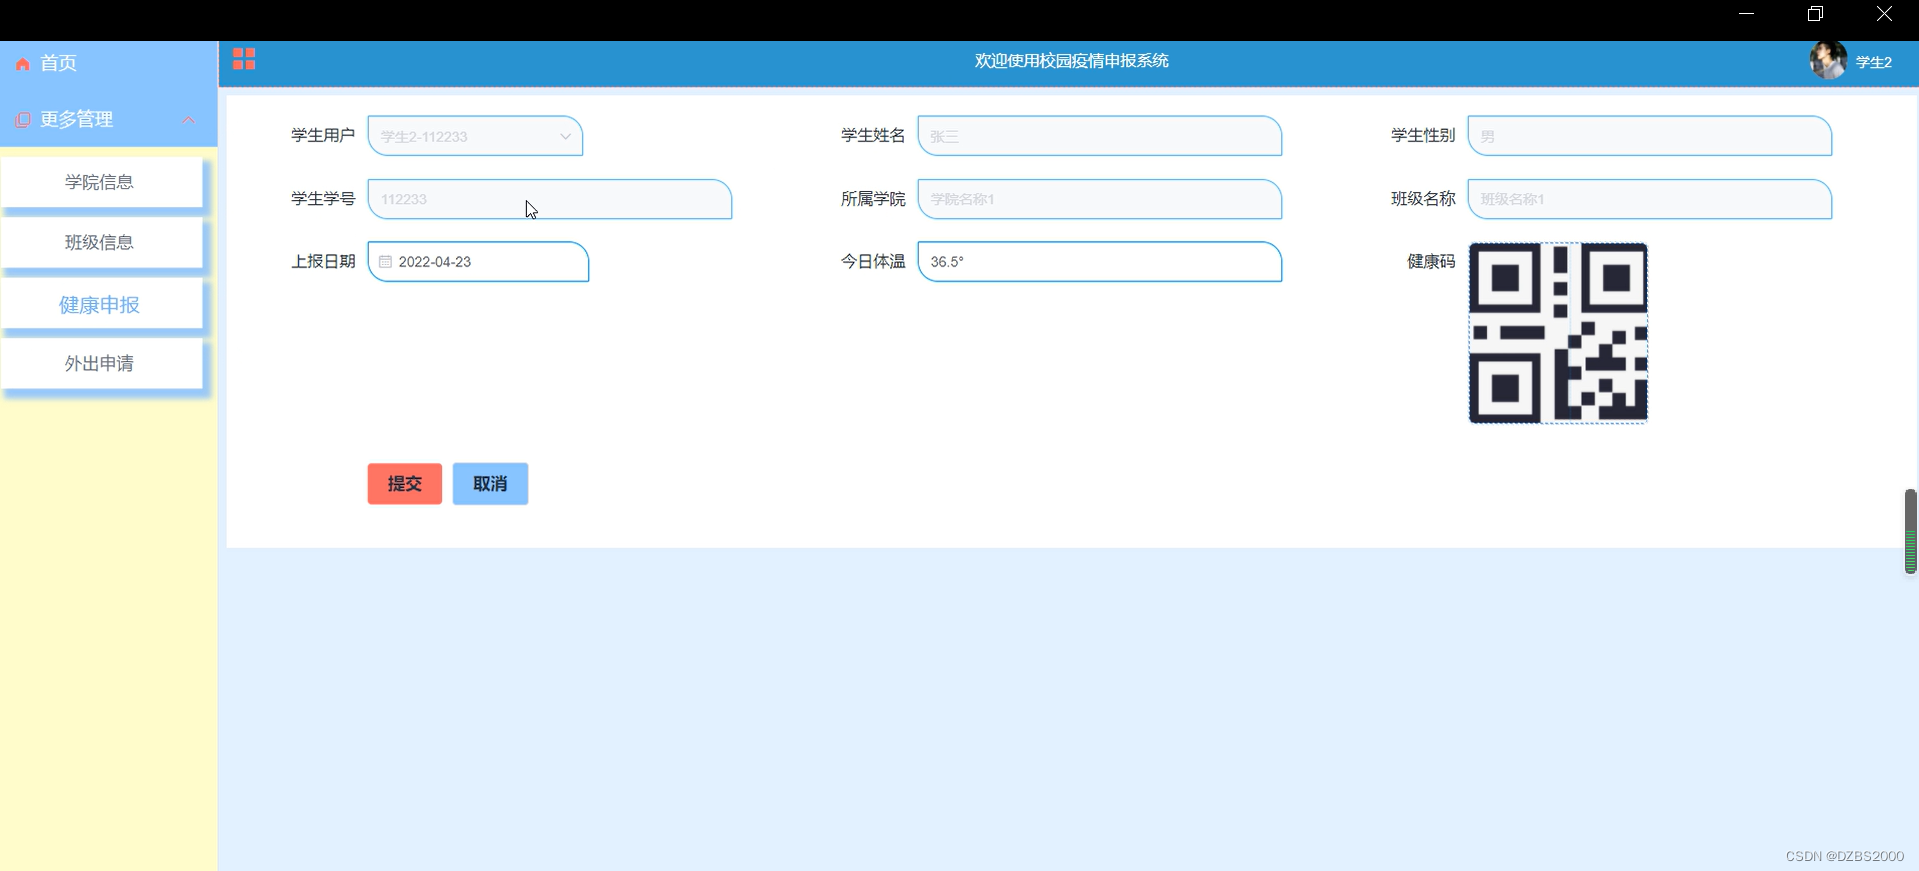Image resolution: width=1919 pixels, height=871 pixels.
Task: Open 学院信息 in the sidebar
Action: coord(101,182)
